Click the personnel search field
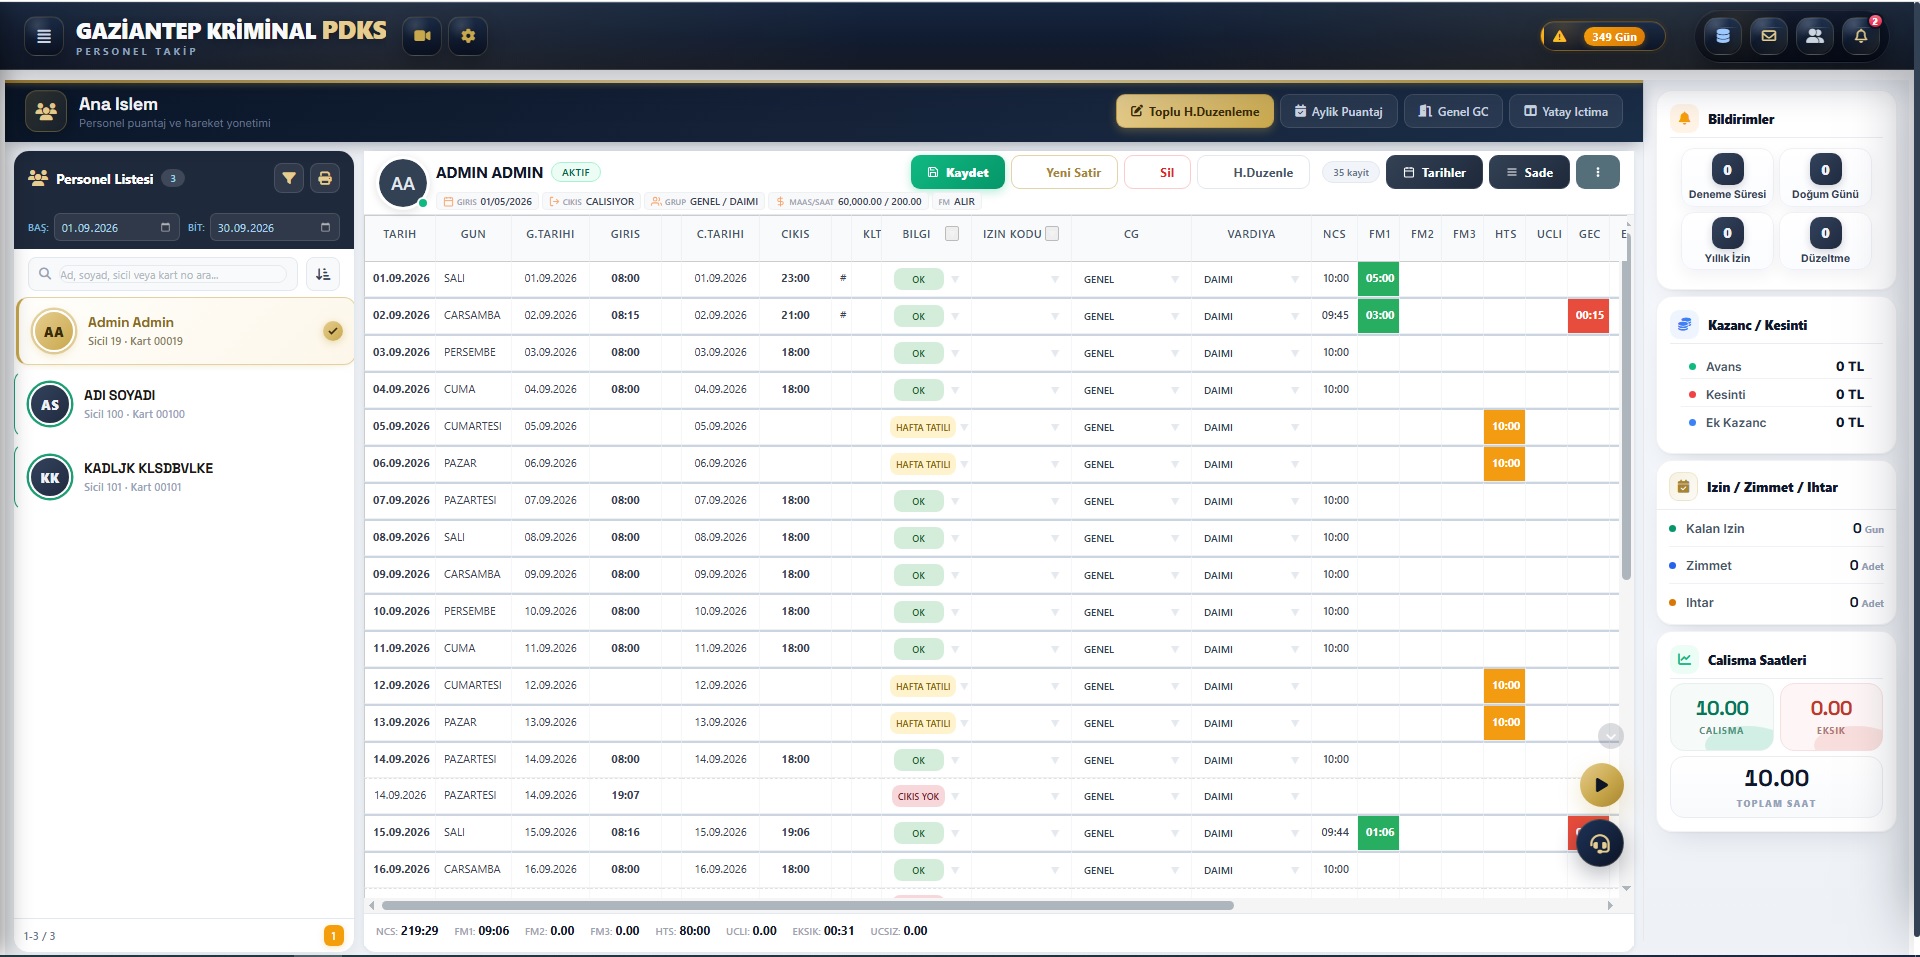This screenshot has width=1920, height=957. point(163,274)
